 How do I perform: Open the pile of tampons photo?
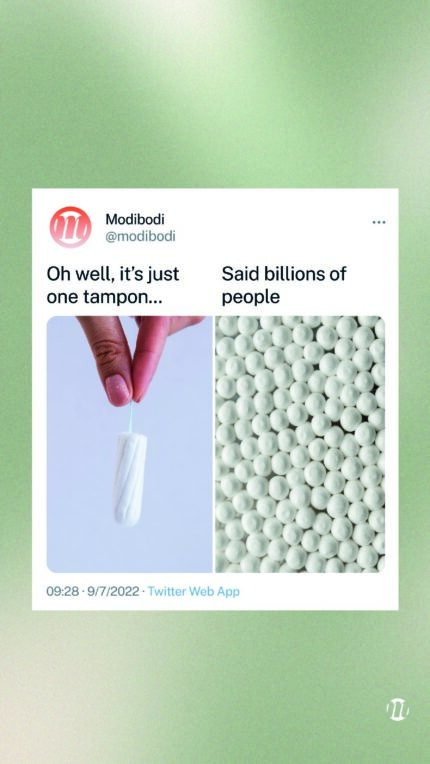(x=300, y=444)
